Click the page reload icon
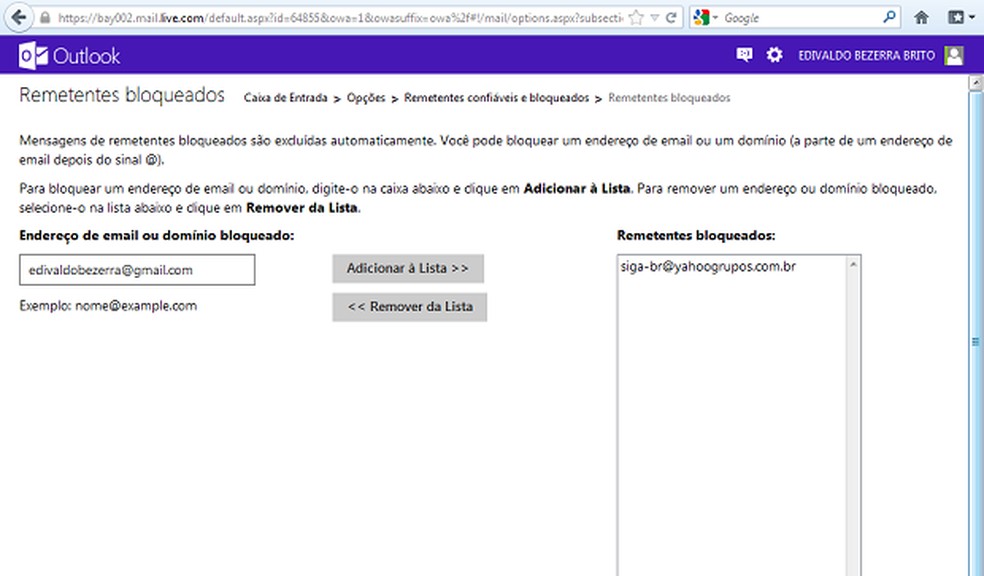 pyautogui.click(x=671, y=17)
